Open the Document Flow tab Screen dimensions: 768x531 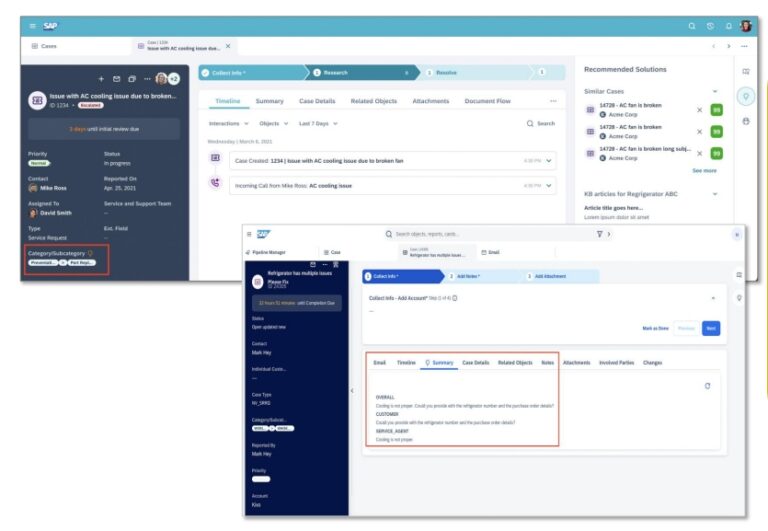coord(487,101)
